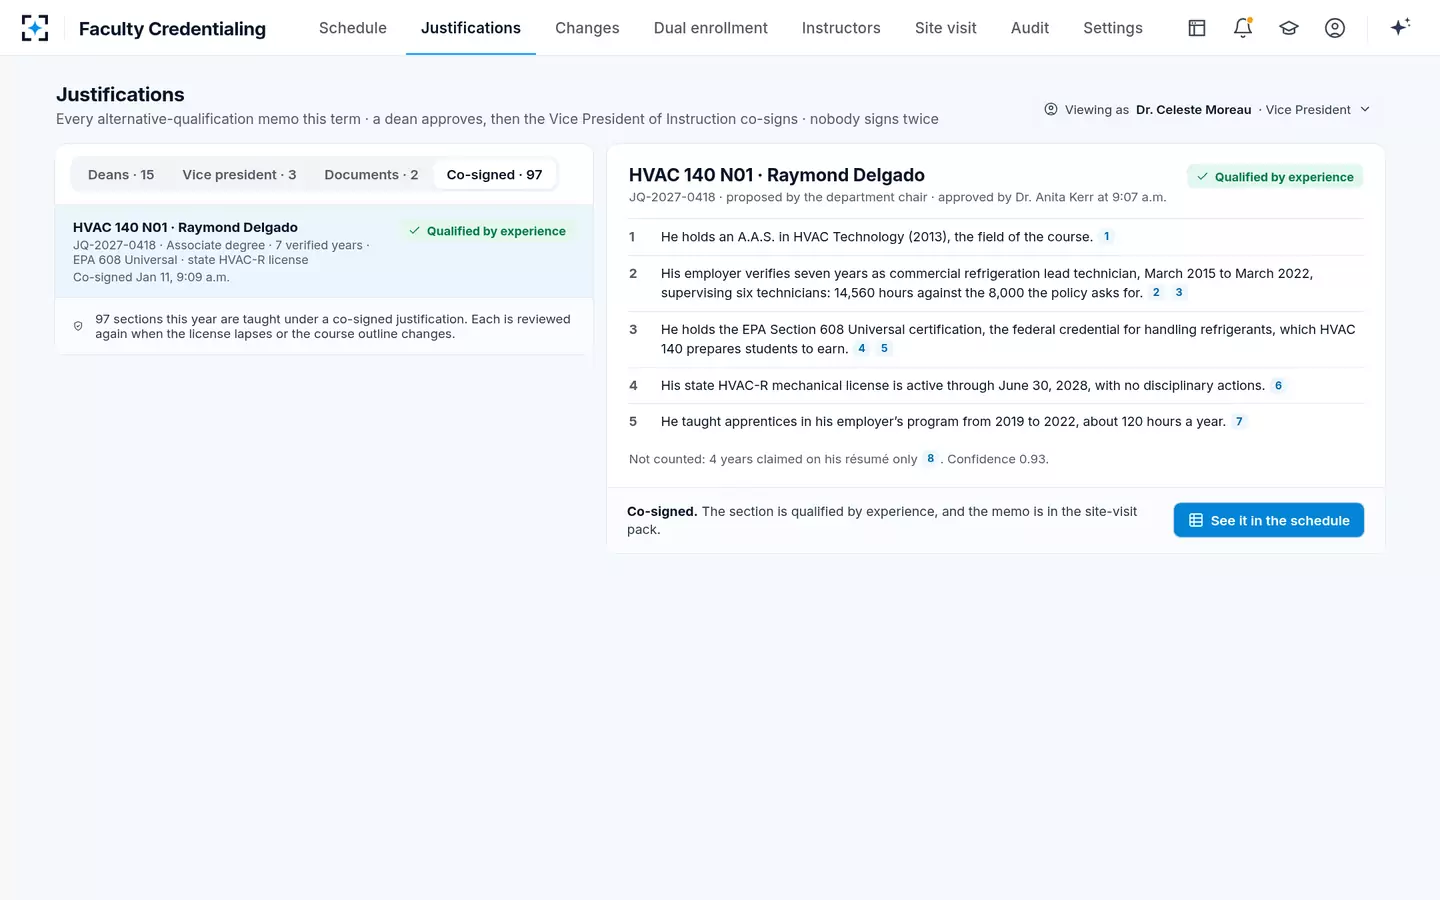Click the Faculty Credentialing logo icon
The image size is (1440, 900).
pyautogui.click(x=35, y=28)
